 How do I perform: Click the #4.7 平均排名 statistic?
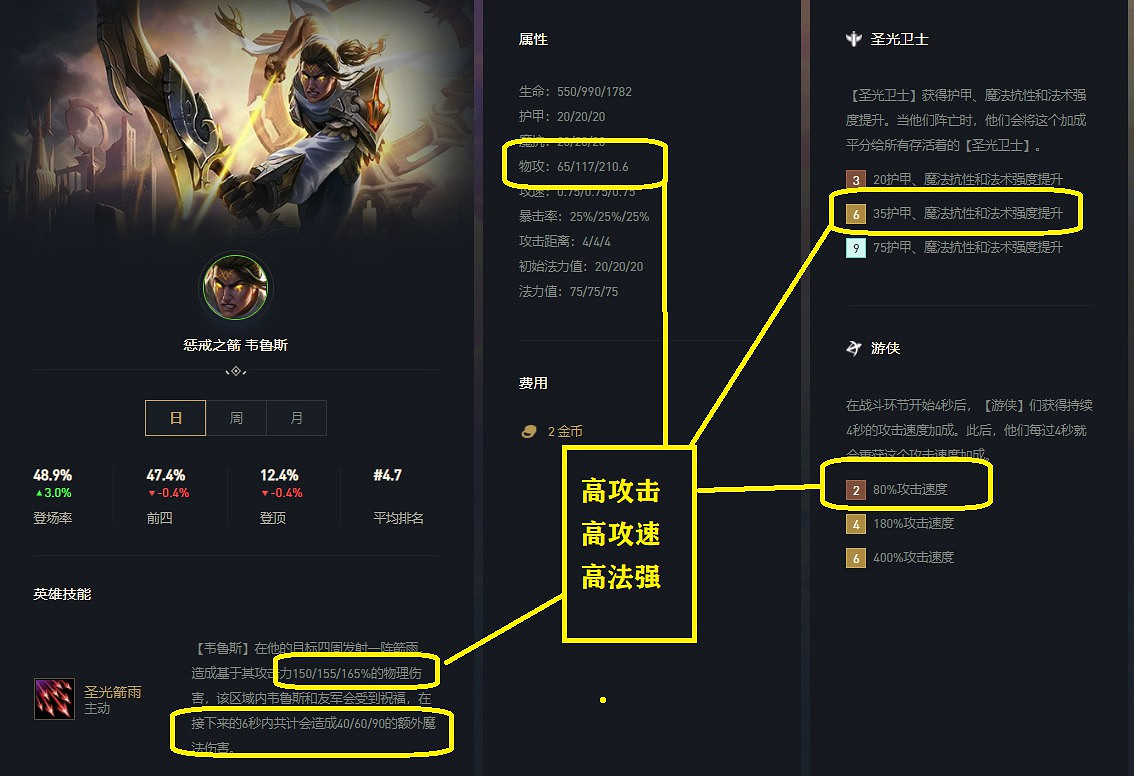tap(398, 495)
